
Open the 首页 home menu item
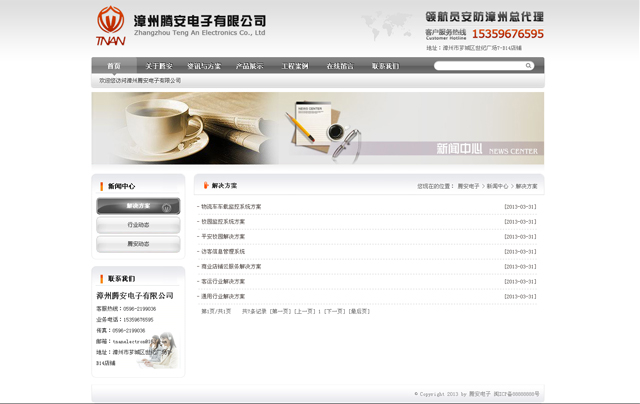pyautogui.click(x=114, y=66)
